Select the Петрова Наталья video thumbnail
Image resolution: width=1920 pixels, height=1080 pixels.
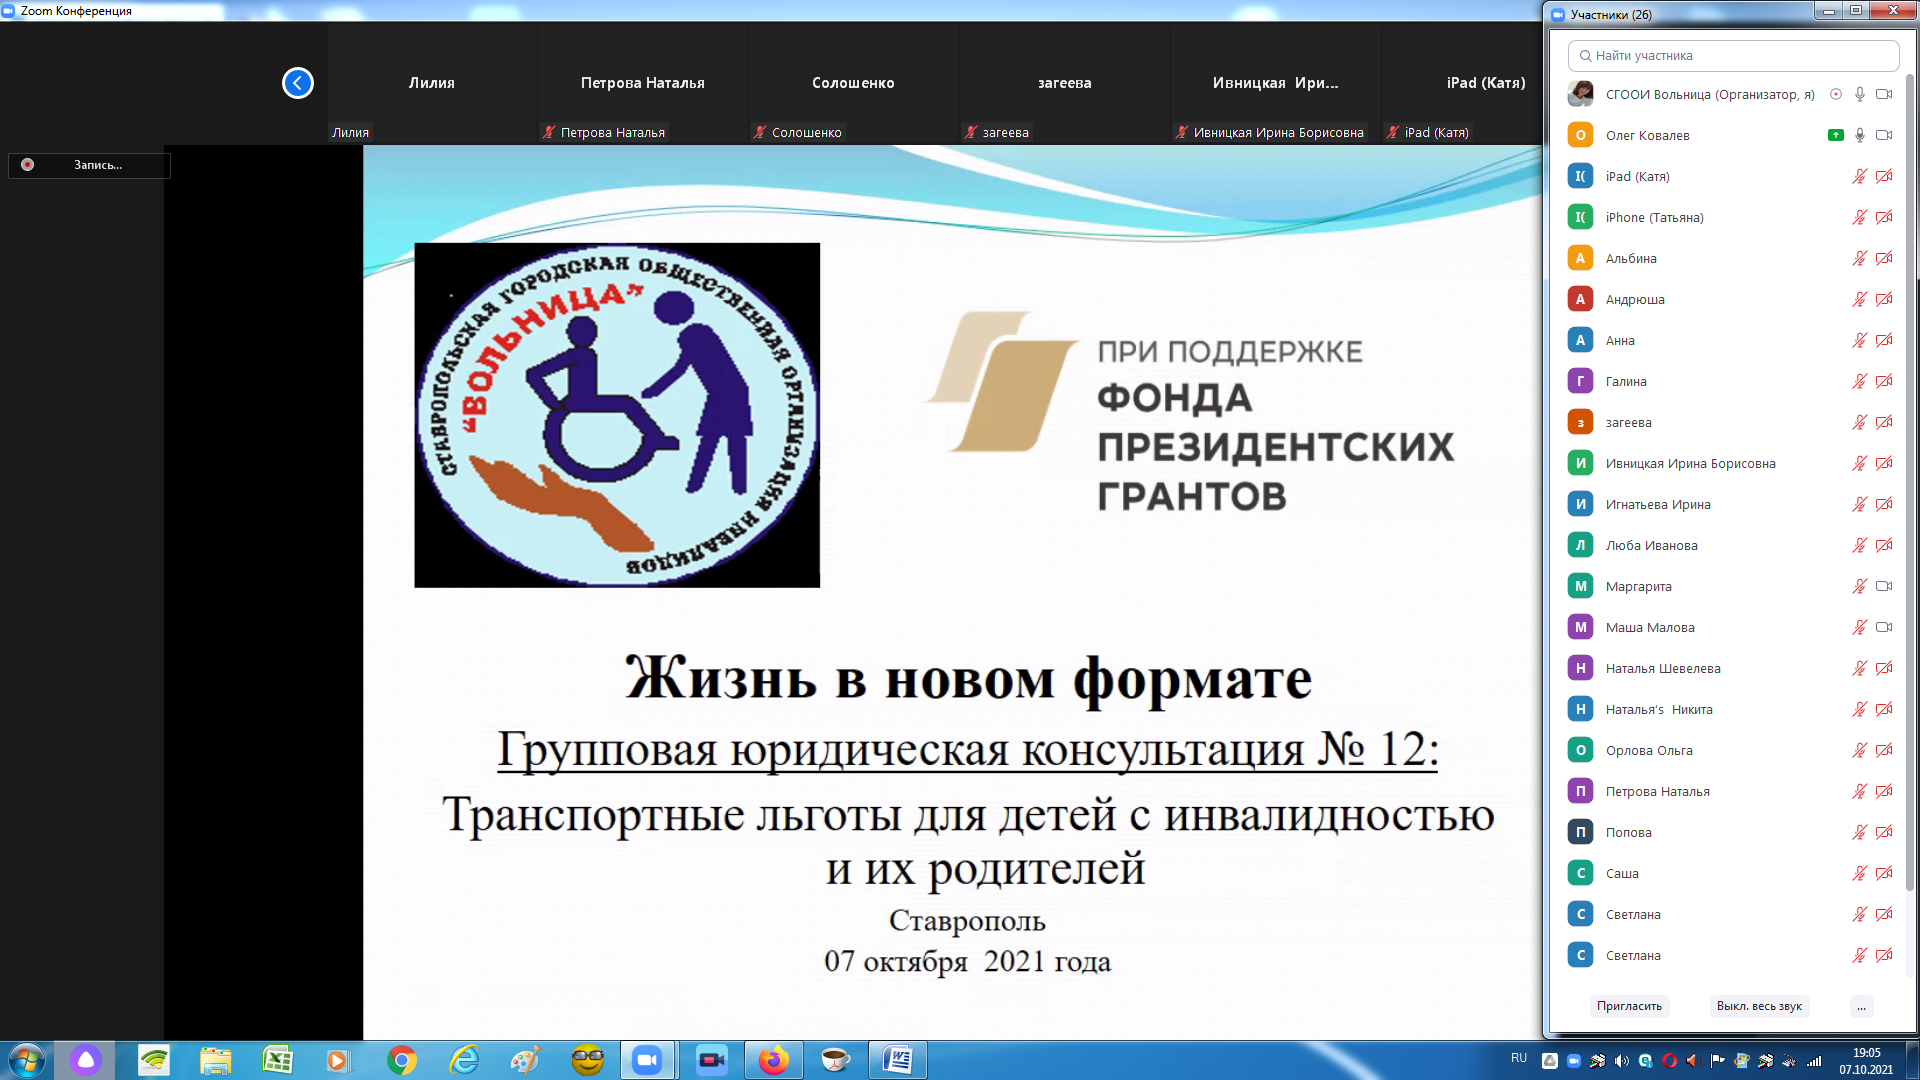coord(643,85)
